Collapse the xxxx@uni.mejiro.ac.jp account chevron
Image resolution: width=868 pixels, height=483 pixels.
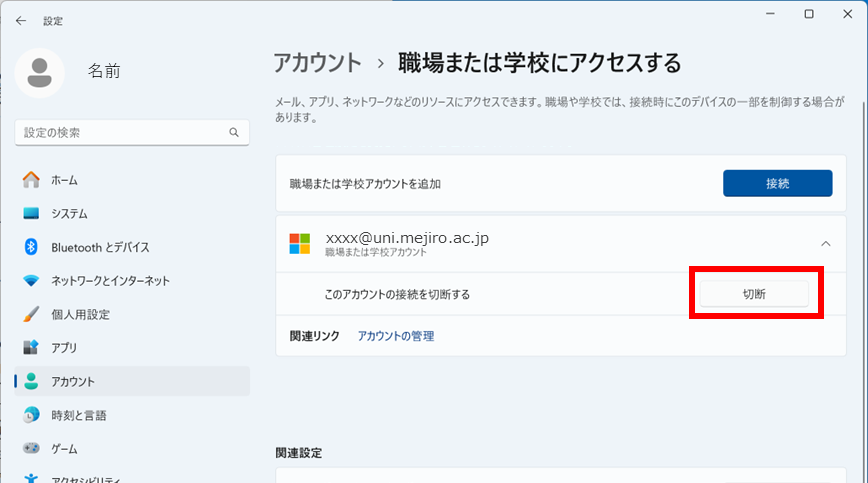point(825,244)
